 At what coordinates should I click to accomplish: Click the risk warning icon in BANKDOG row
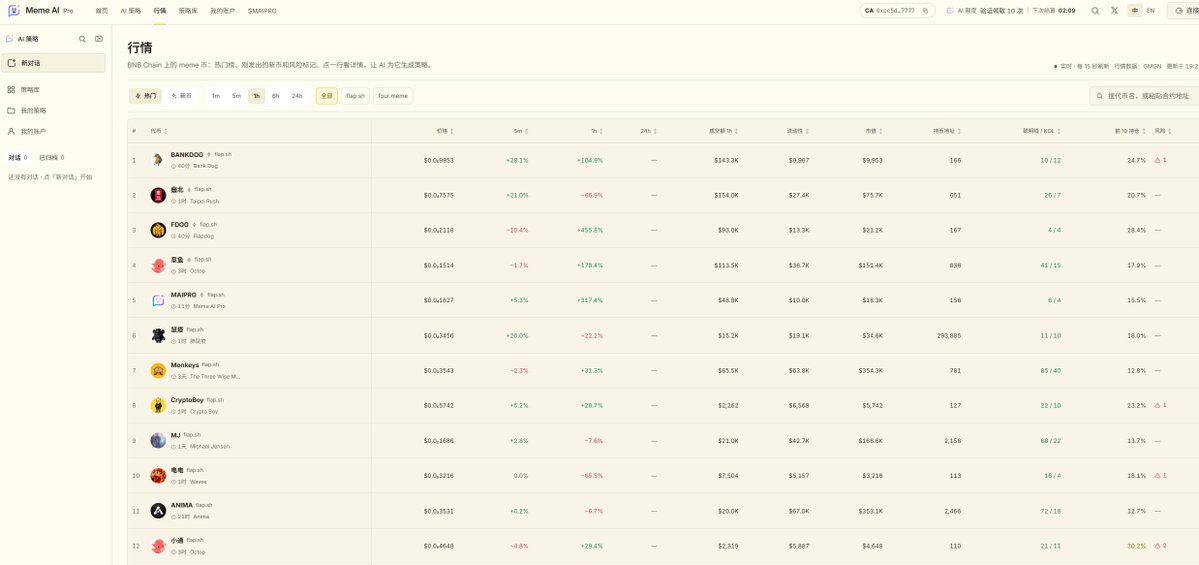point(1158,160)
